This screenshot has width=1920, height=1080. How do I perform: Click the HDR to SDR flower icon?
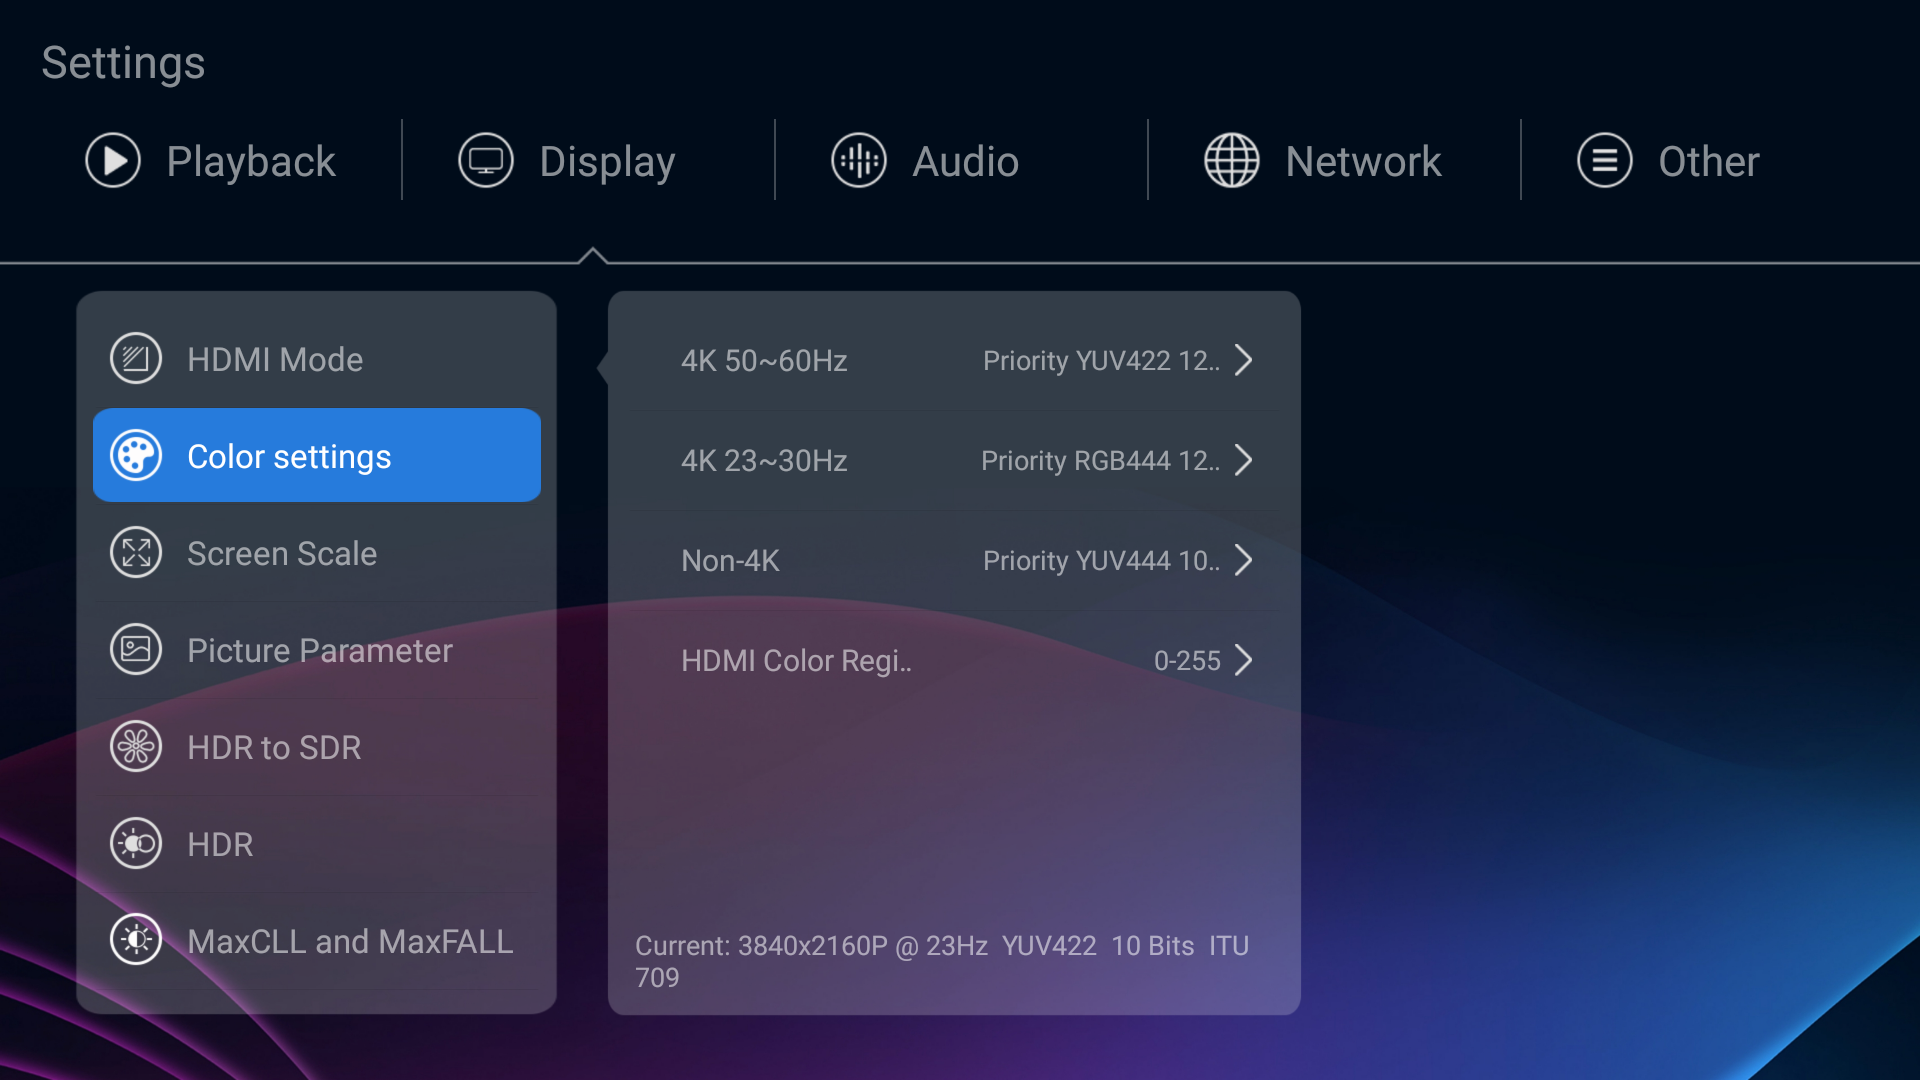pyautogui.click(x=136, y=747)
